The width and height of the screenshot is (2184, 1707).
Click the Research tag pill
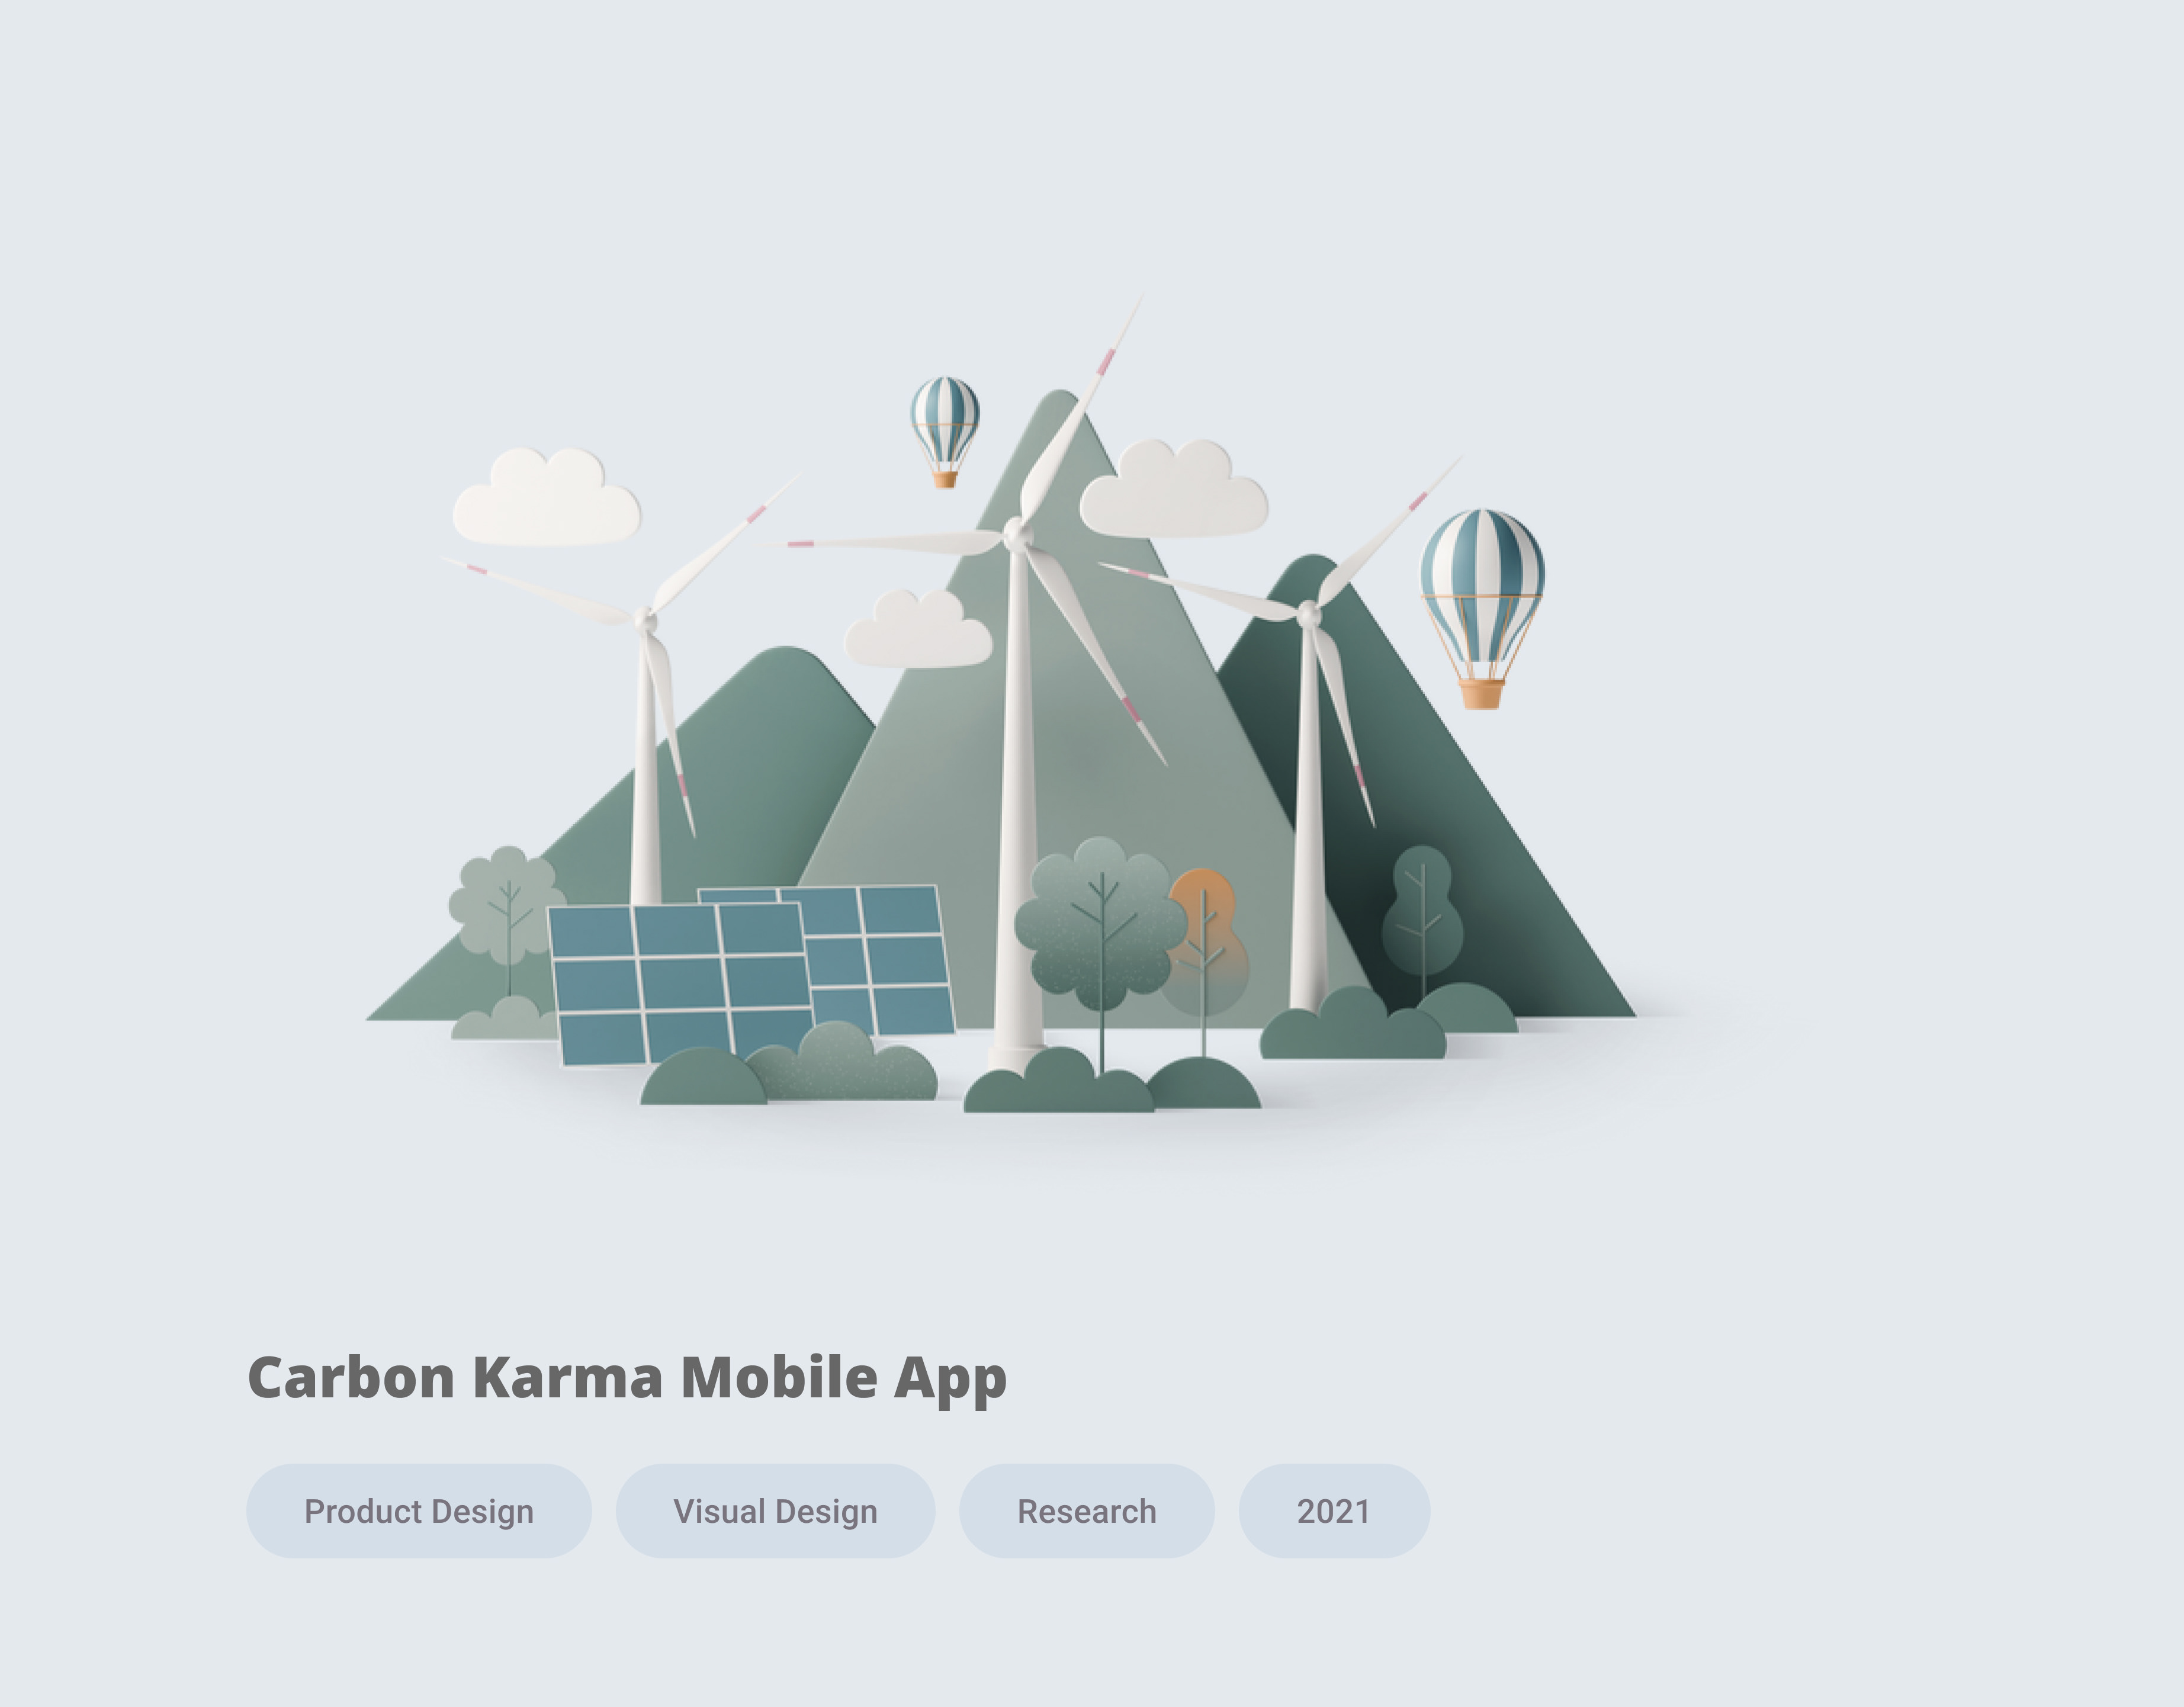click(x=1087, y=1510)
